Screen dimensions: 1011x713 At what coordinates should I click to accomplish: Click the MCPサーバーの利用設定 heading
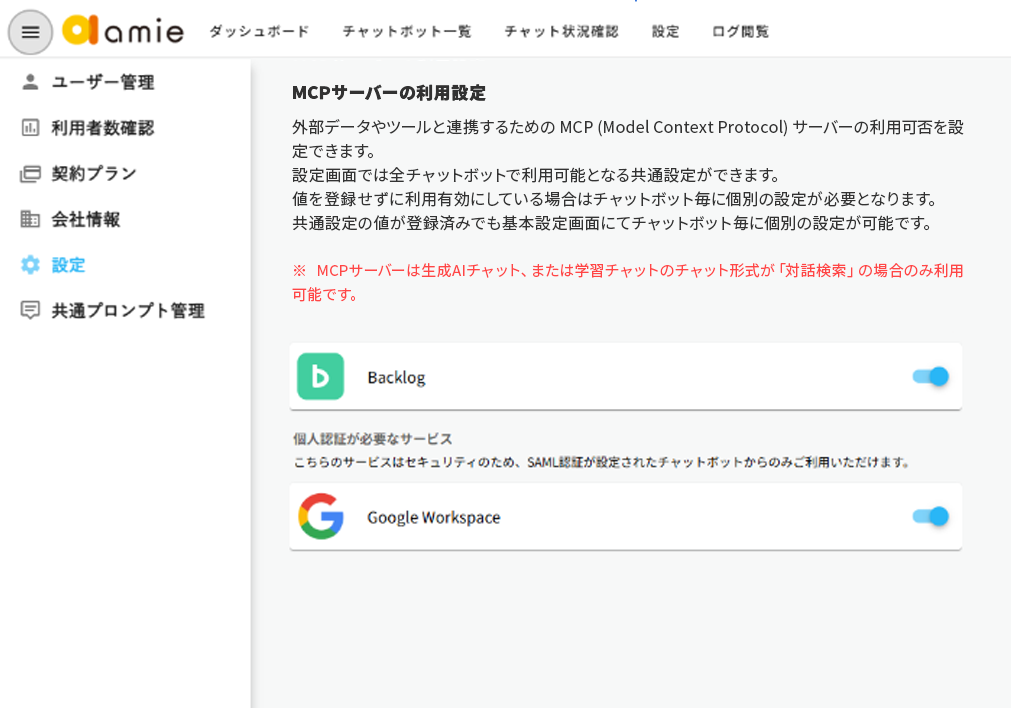coord(389,93)
